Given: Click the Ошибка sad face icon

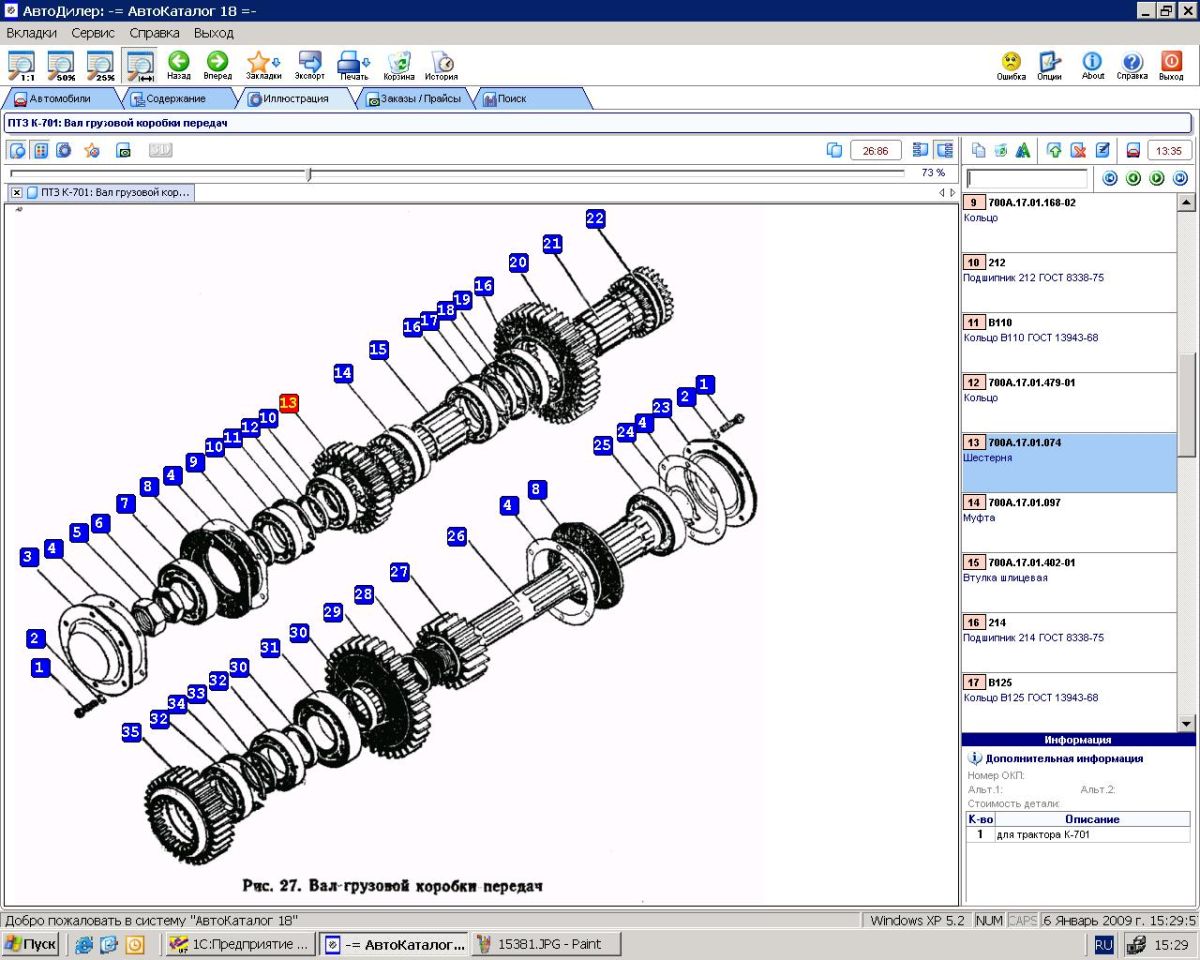Looking at the screenshot, I should point(1011,65).
